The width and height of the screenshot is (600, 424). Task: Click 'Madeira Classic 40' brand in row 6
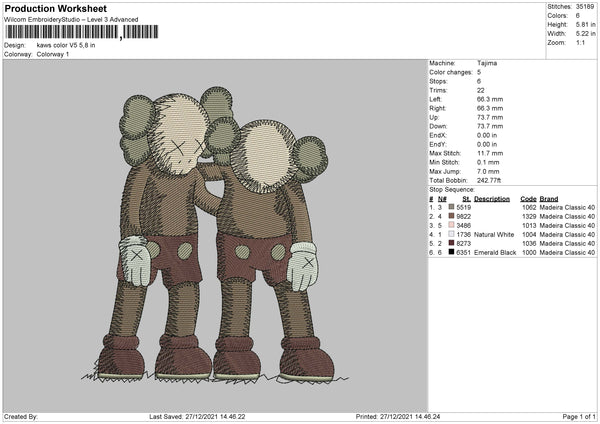pos(567,253)
